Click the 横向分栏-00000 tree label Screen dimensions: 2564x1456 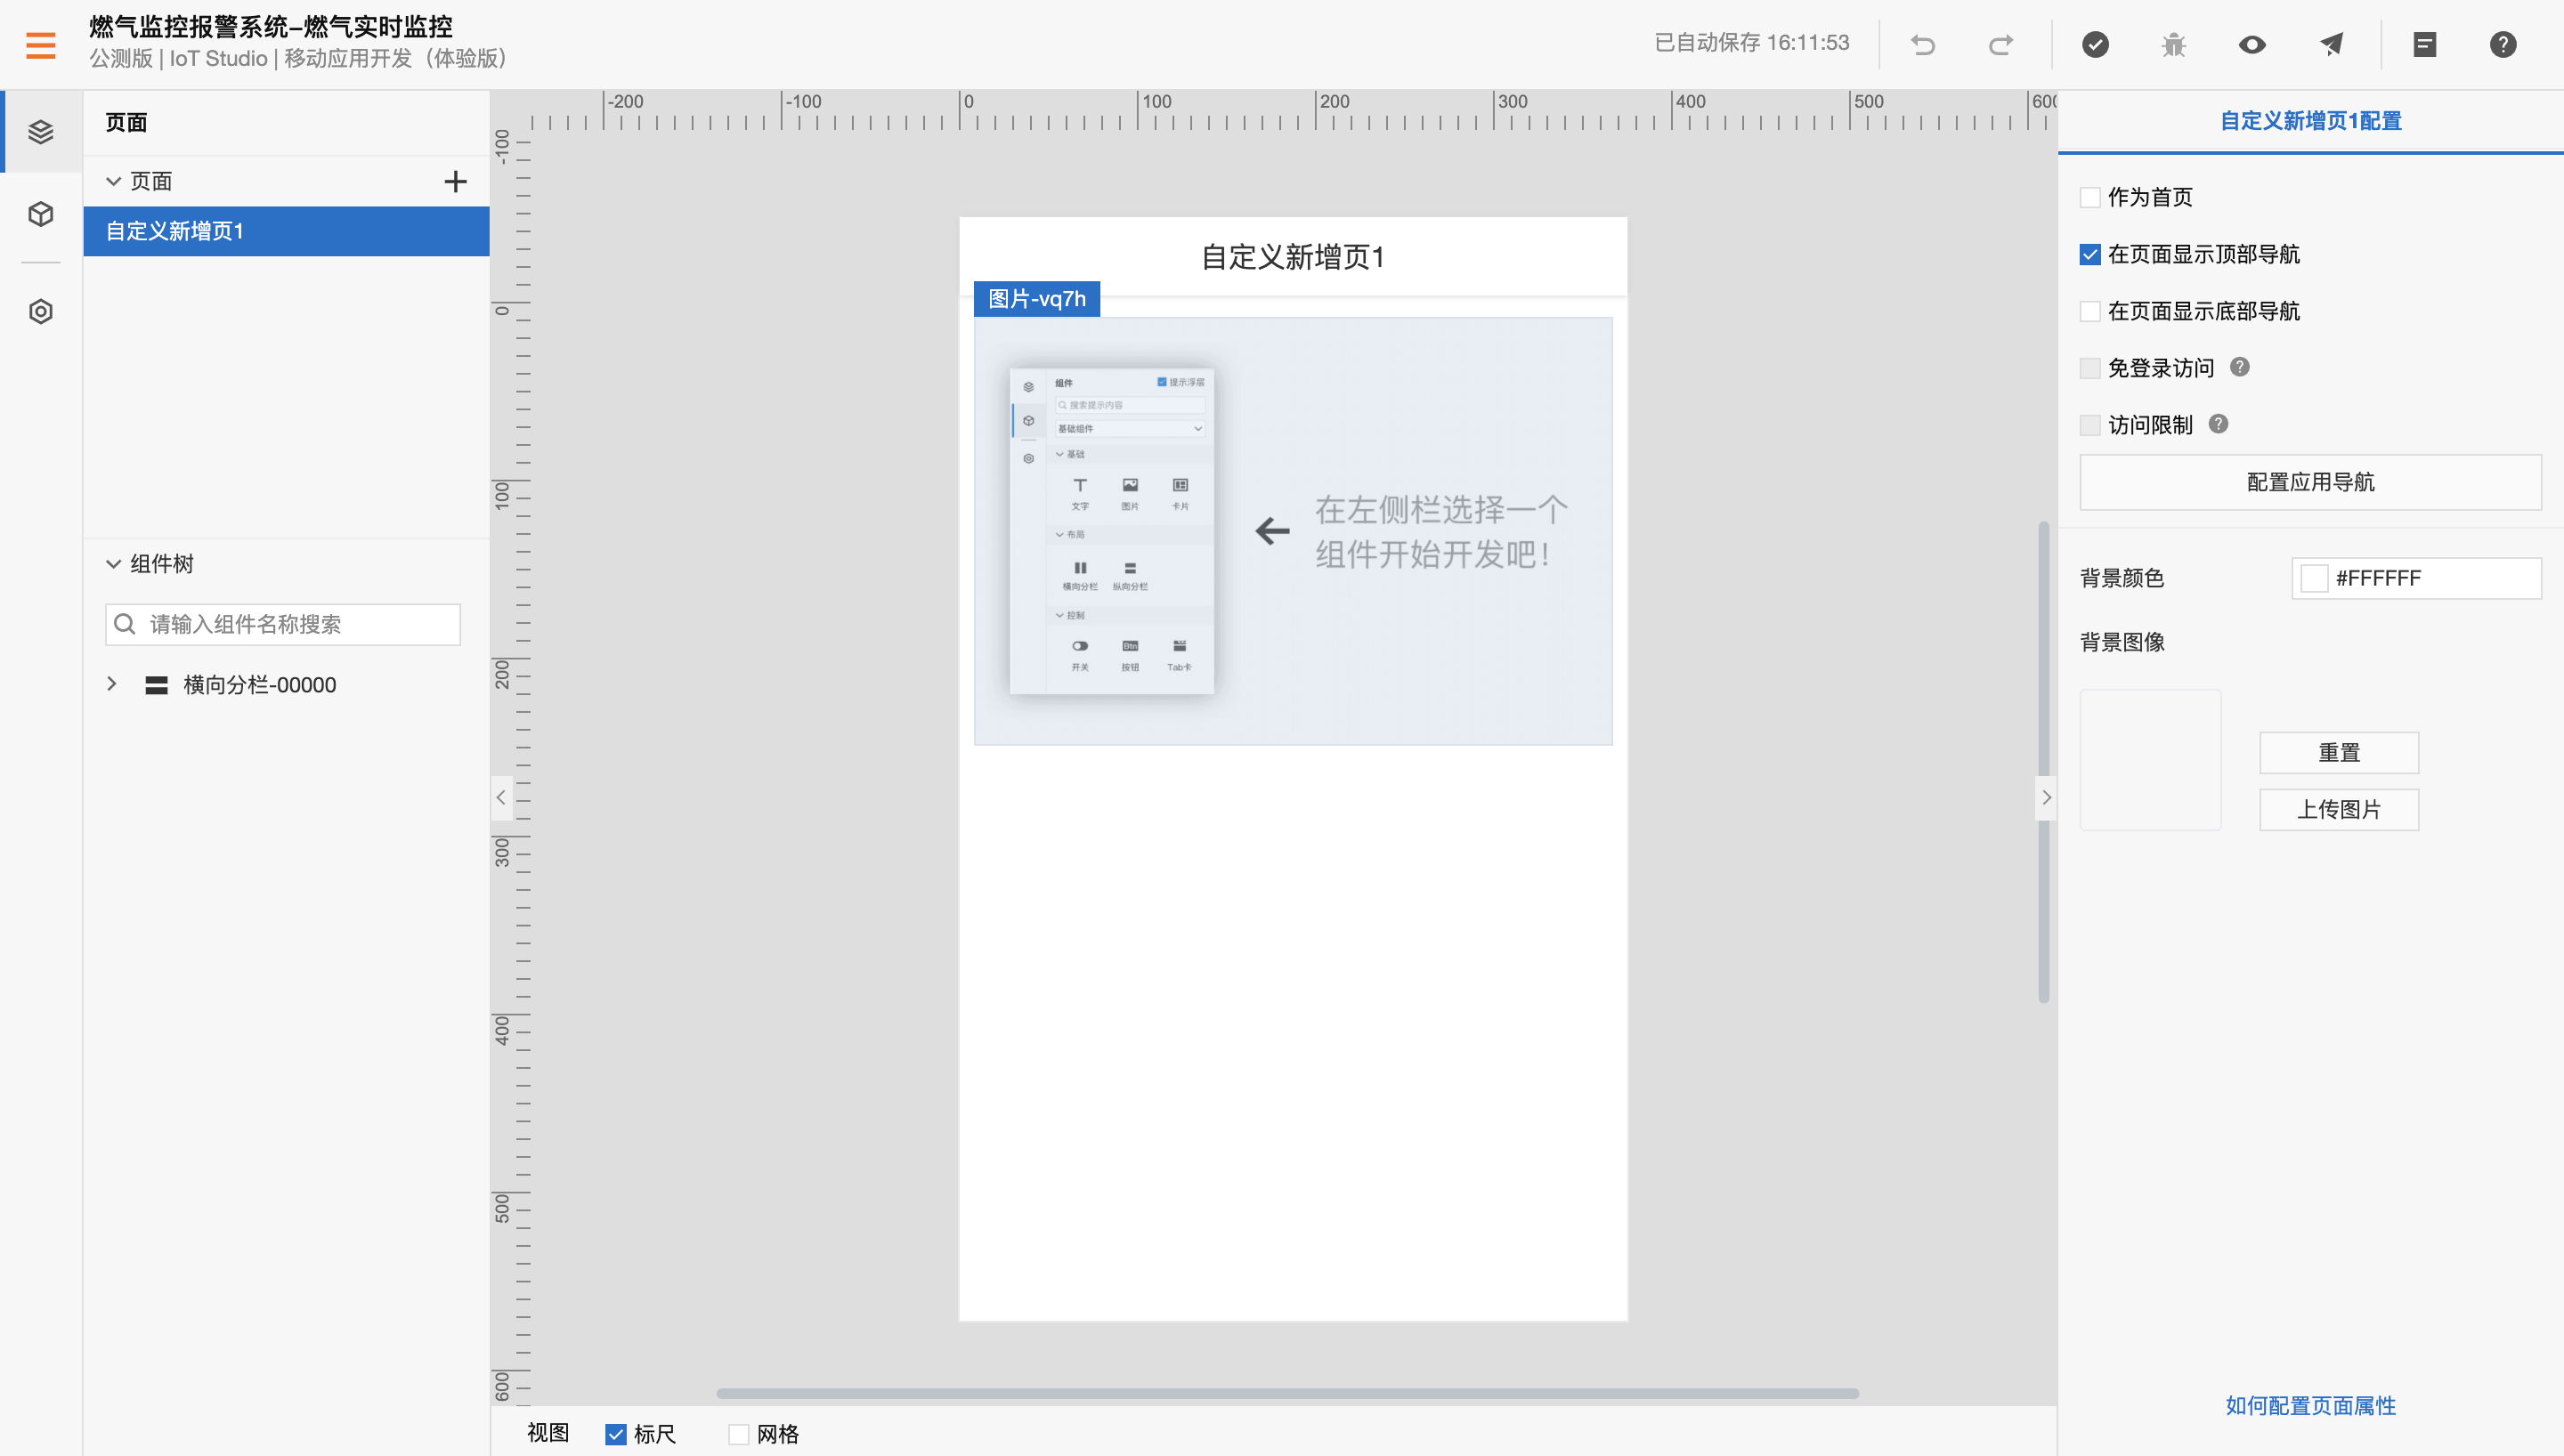coord(260,685)
